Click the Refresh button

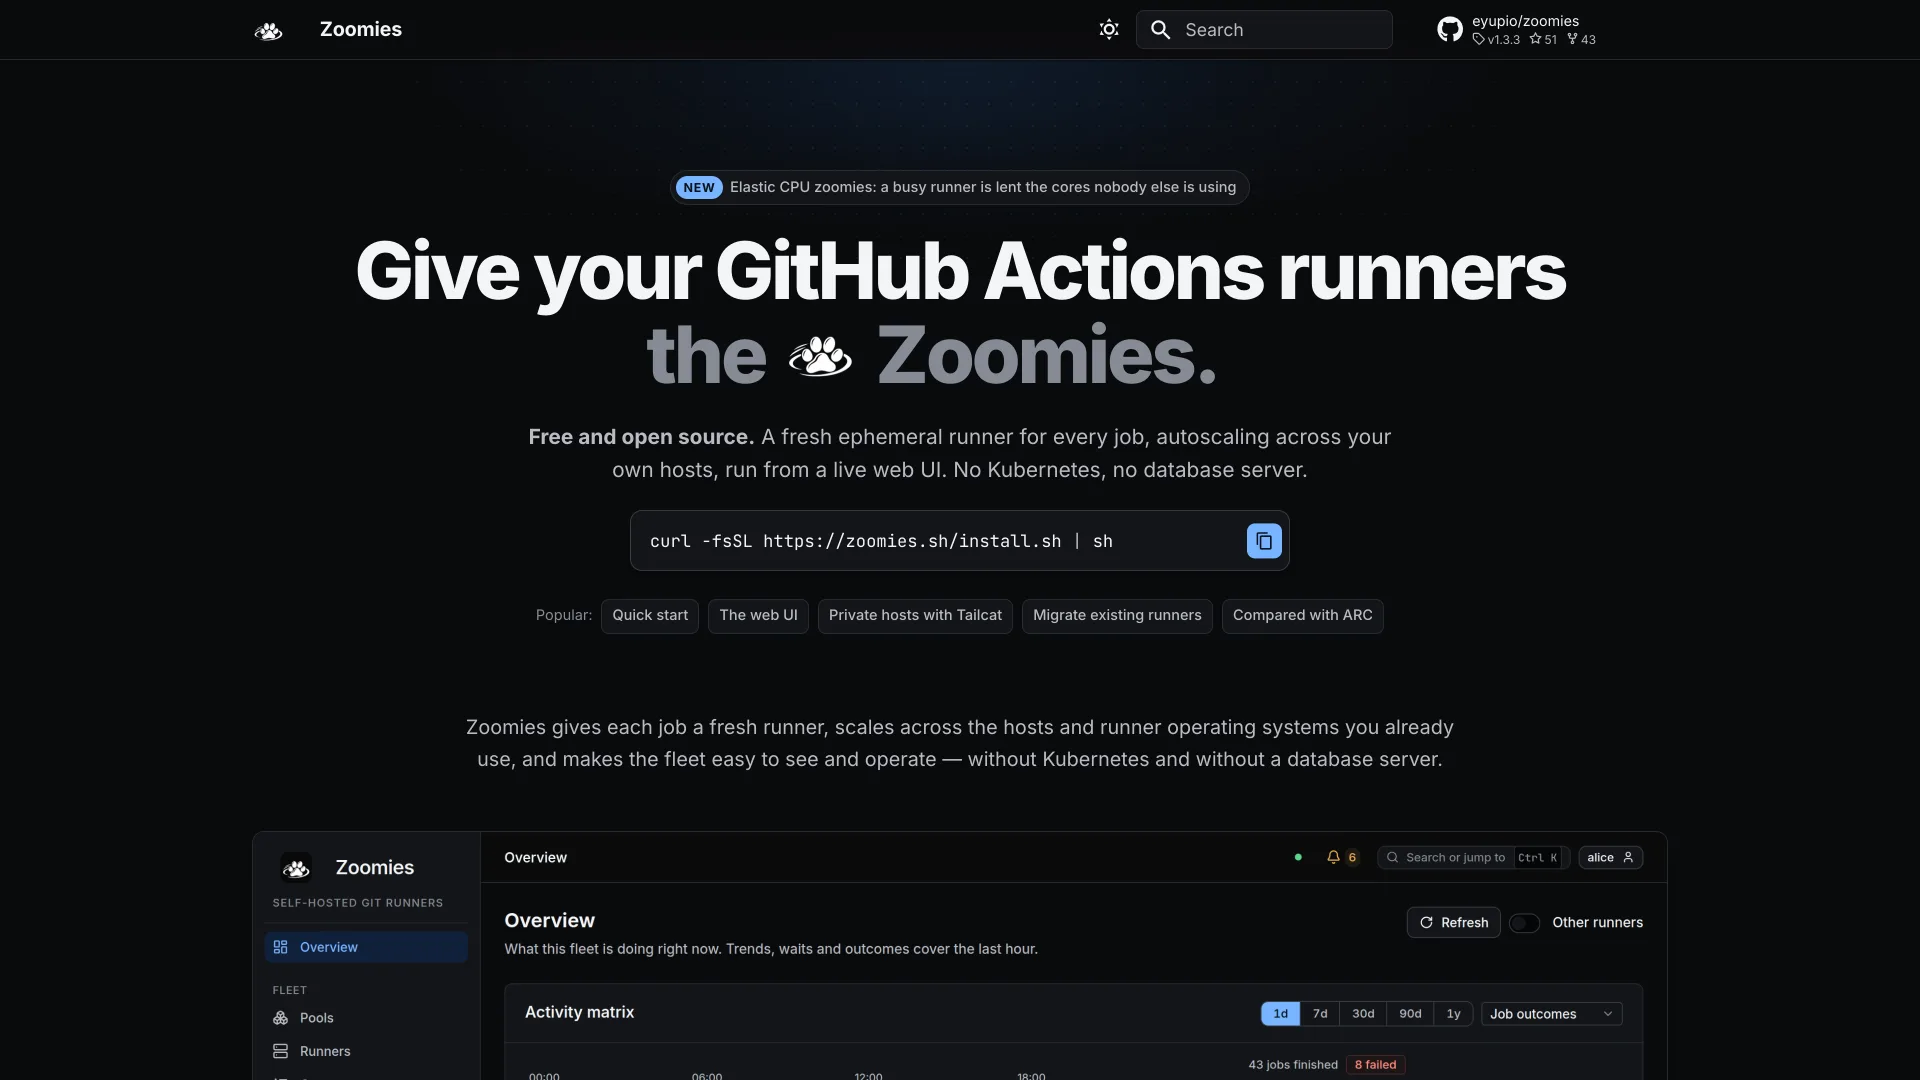1453,923
